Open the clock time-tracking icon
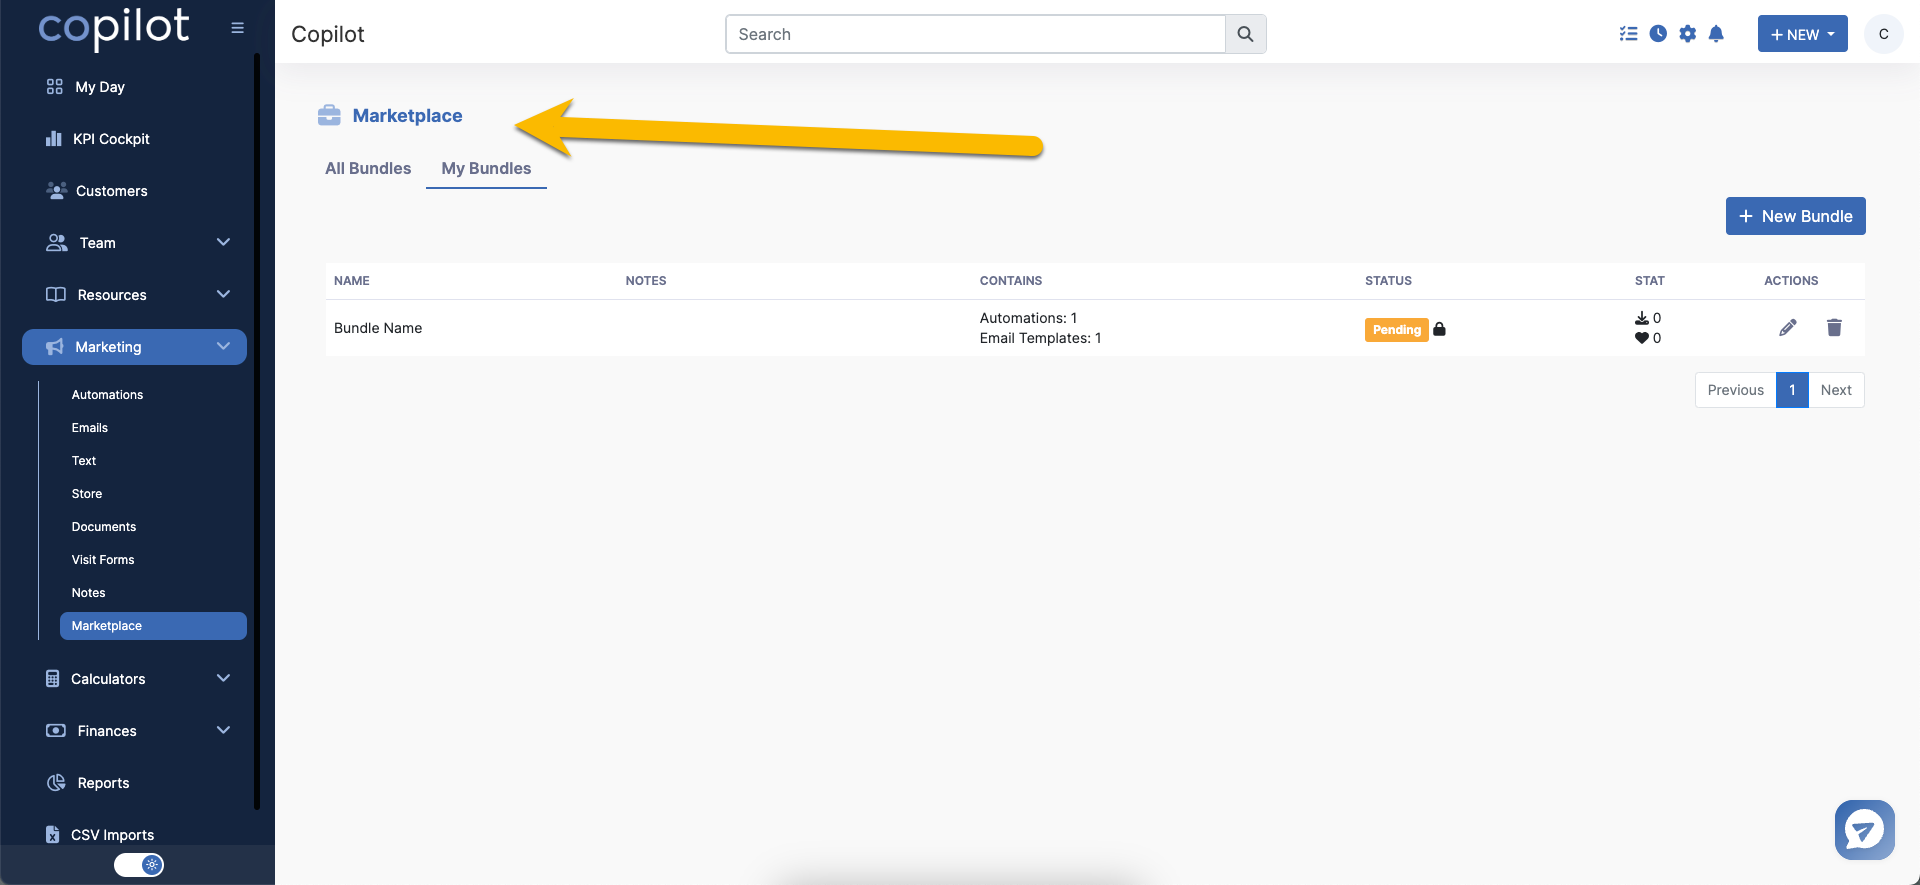Screen dimensions: 1920x885 coord(1658,34)
